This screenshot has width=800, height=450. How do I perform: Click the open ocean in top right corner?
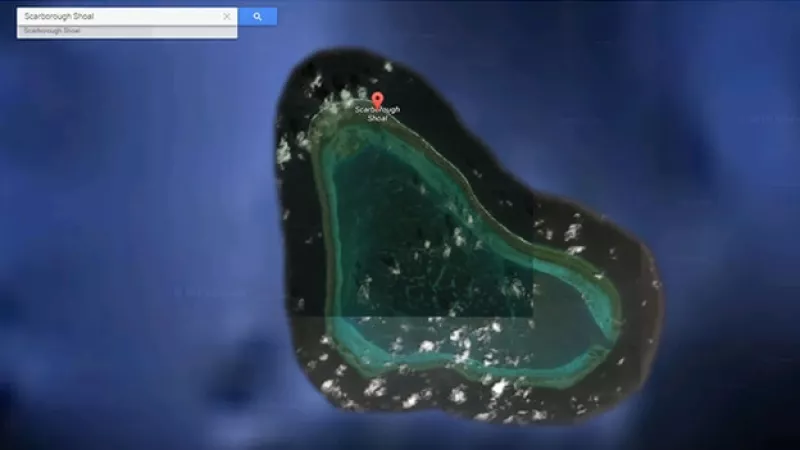(740, 40)
